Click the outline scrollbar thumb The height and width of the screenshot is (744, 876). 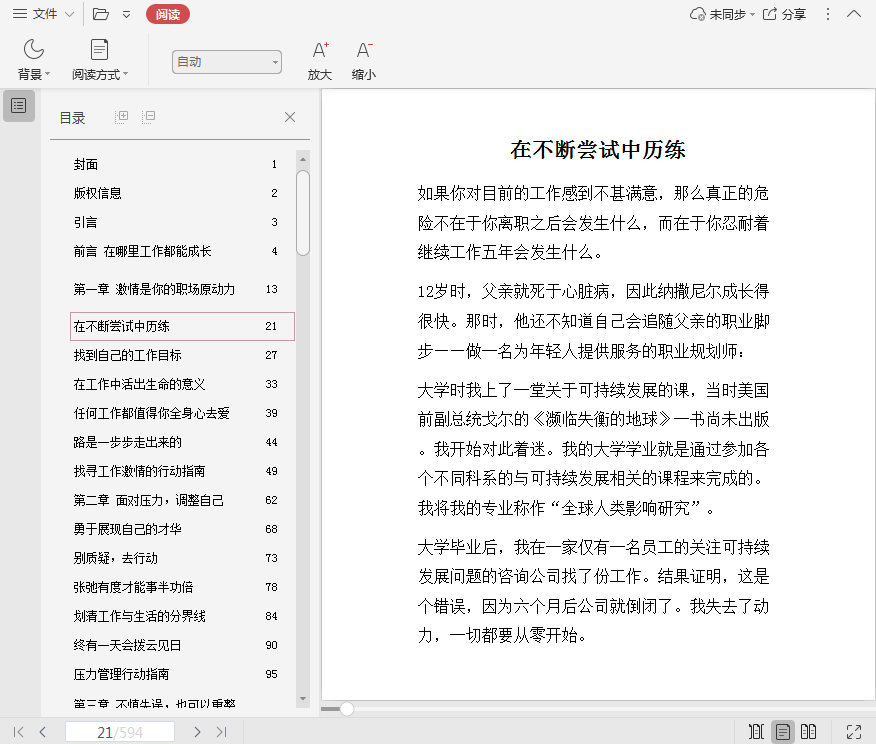click(303, 213)
